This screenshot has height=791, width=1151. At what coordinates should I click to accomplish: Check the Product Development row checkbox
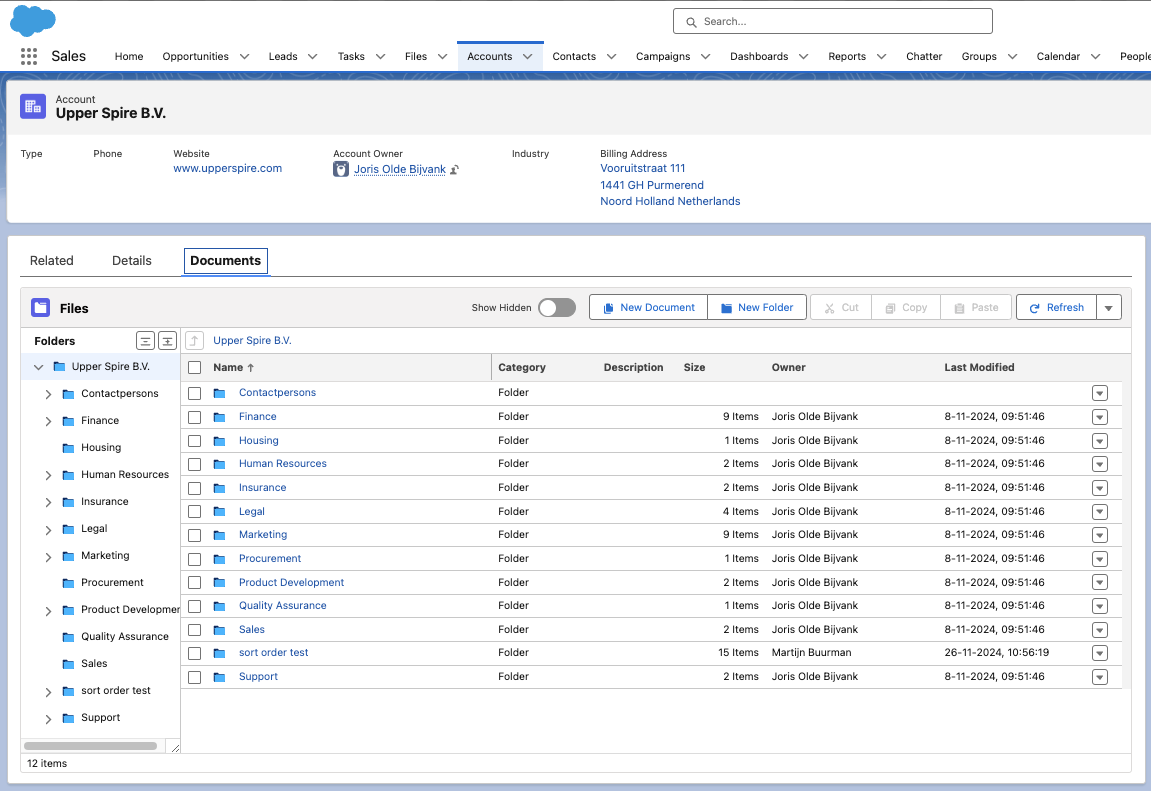(x=195, y=583)
